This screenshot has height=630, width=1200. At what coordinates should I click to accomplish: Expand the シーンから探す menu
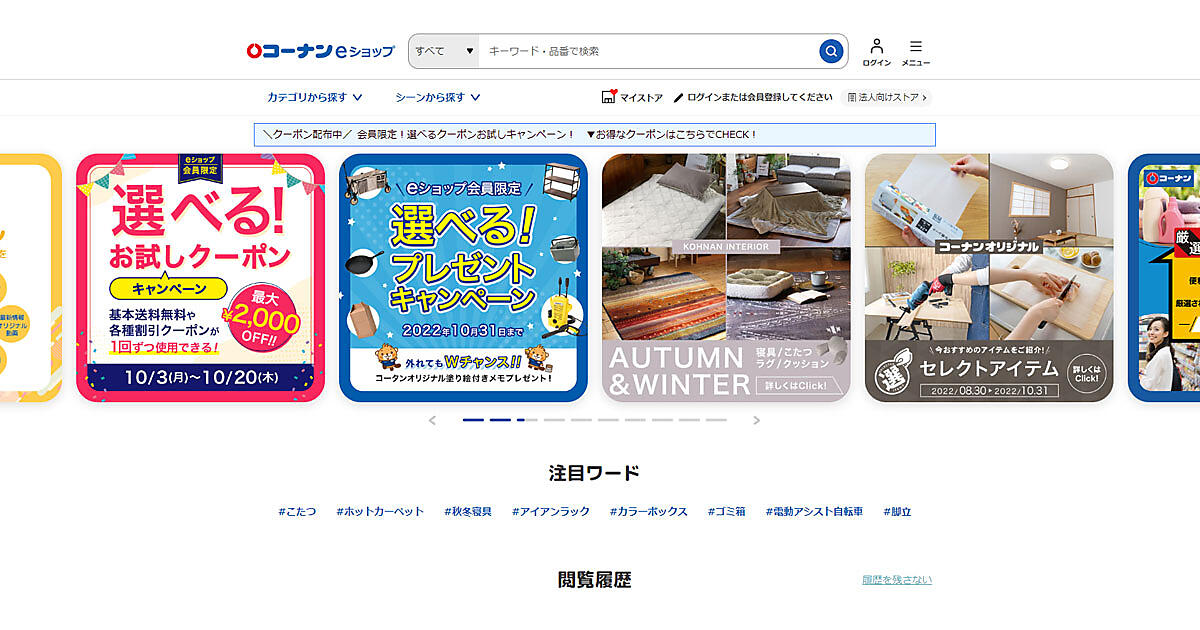[437, 97]
